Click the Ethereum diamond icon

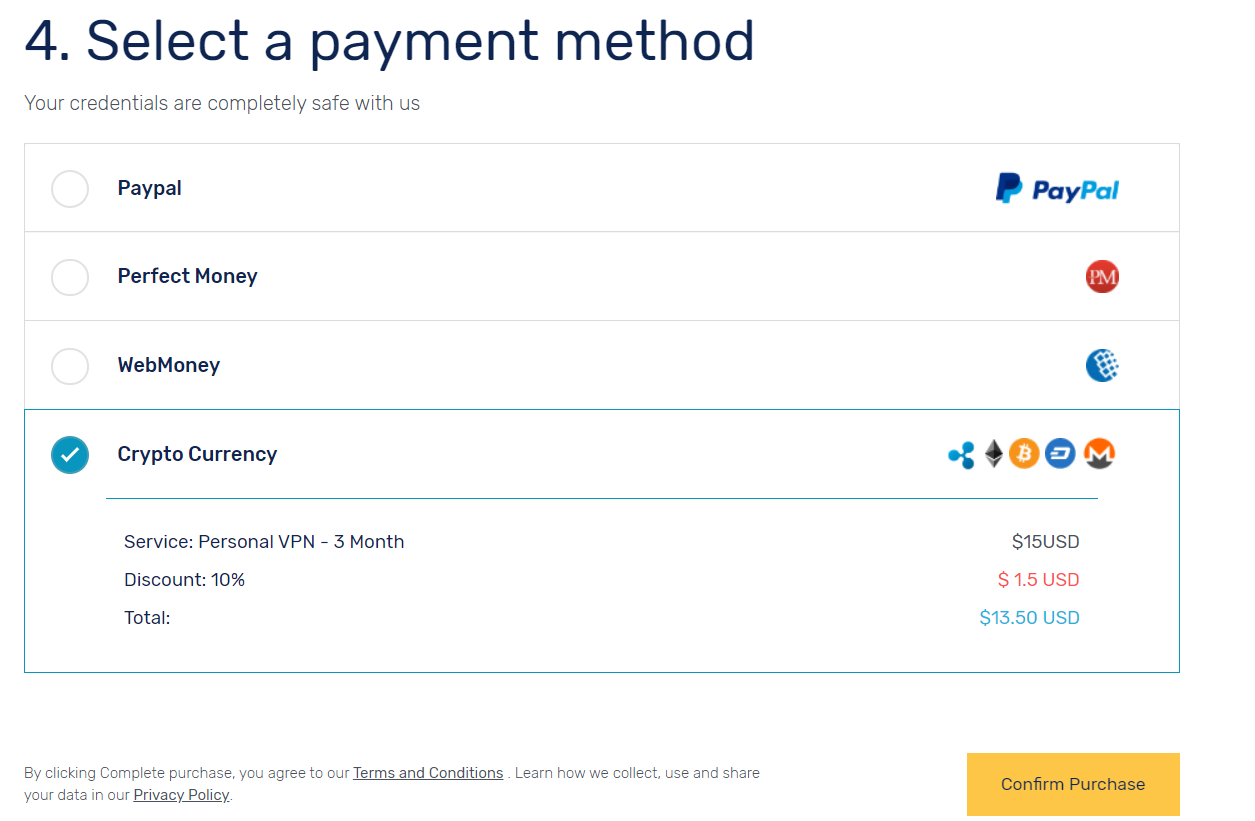point(993,454)
